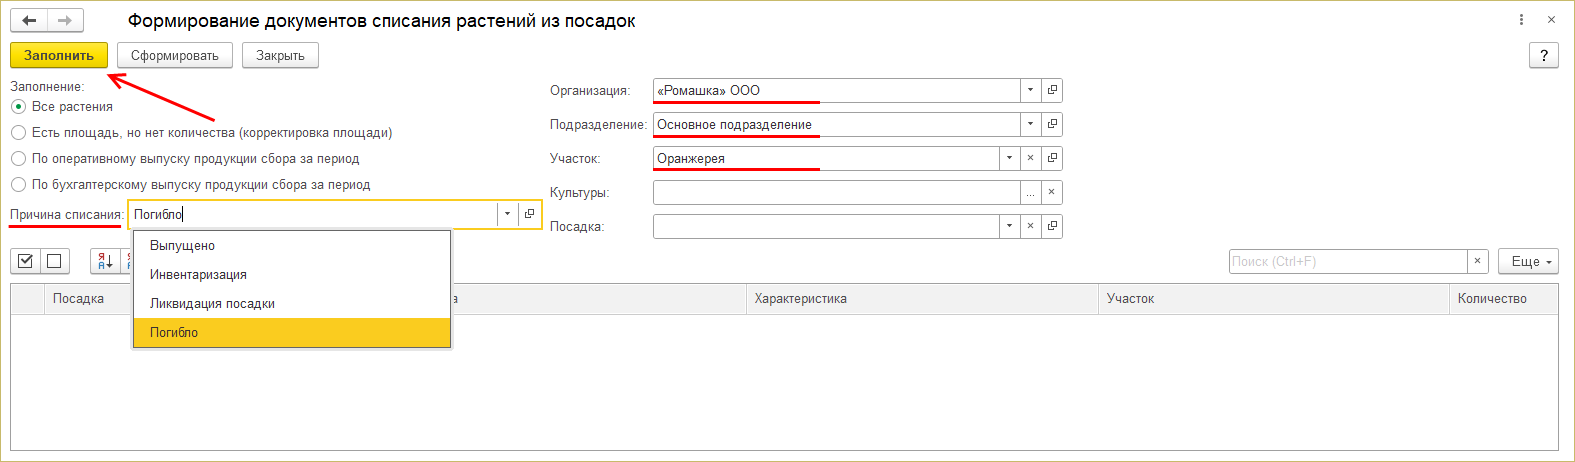The image size is (1575, 462).
Task: Pick "Инвентаризация" from the dropdown list
Action: (198, 274)
